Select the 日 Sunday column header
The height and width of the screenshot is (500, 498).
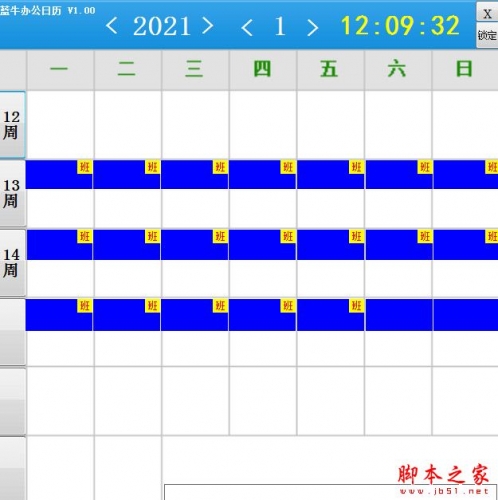(465, 70)
